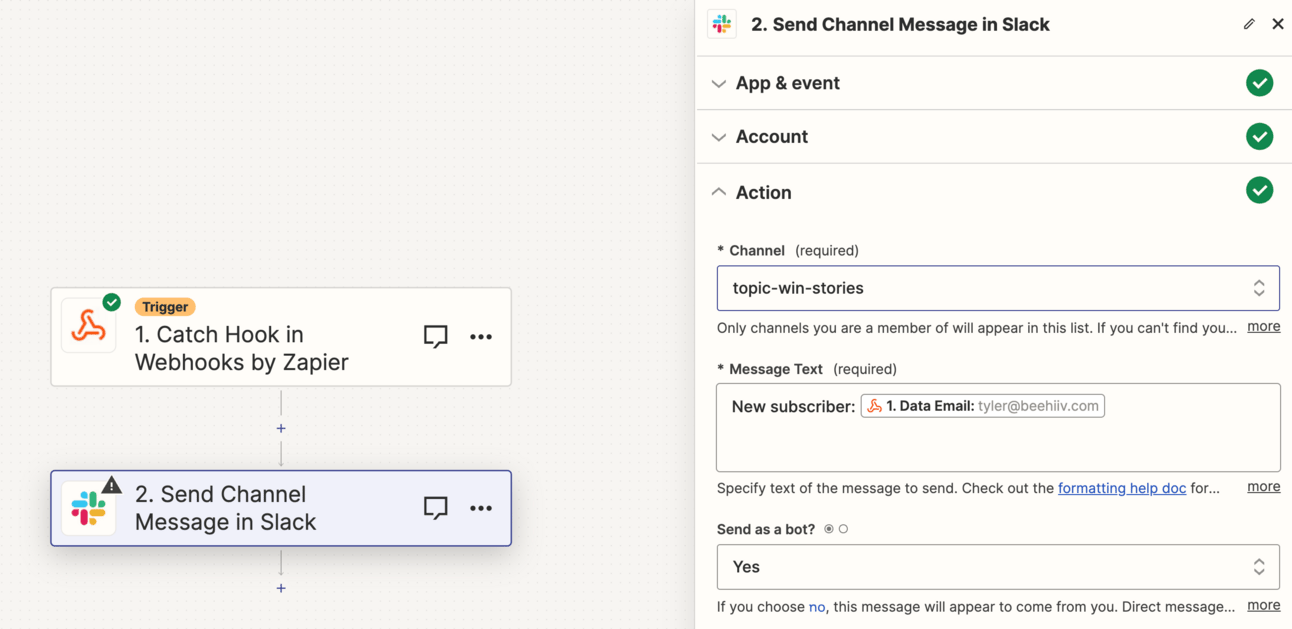Click the Webhooks icon on the trigger step
Viewport: 1292px width, 629px height.
coord(88,328)
